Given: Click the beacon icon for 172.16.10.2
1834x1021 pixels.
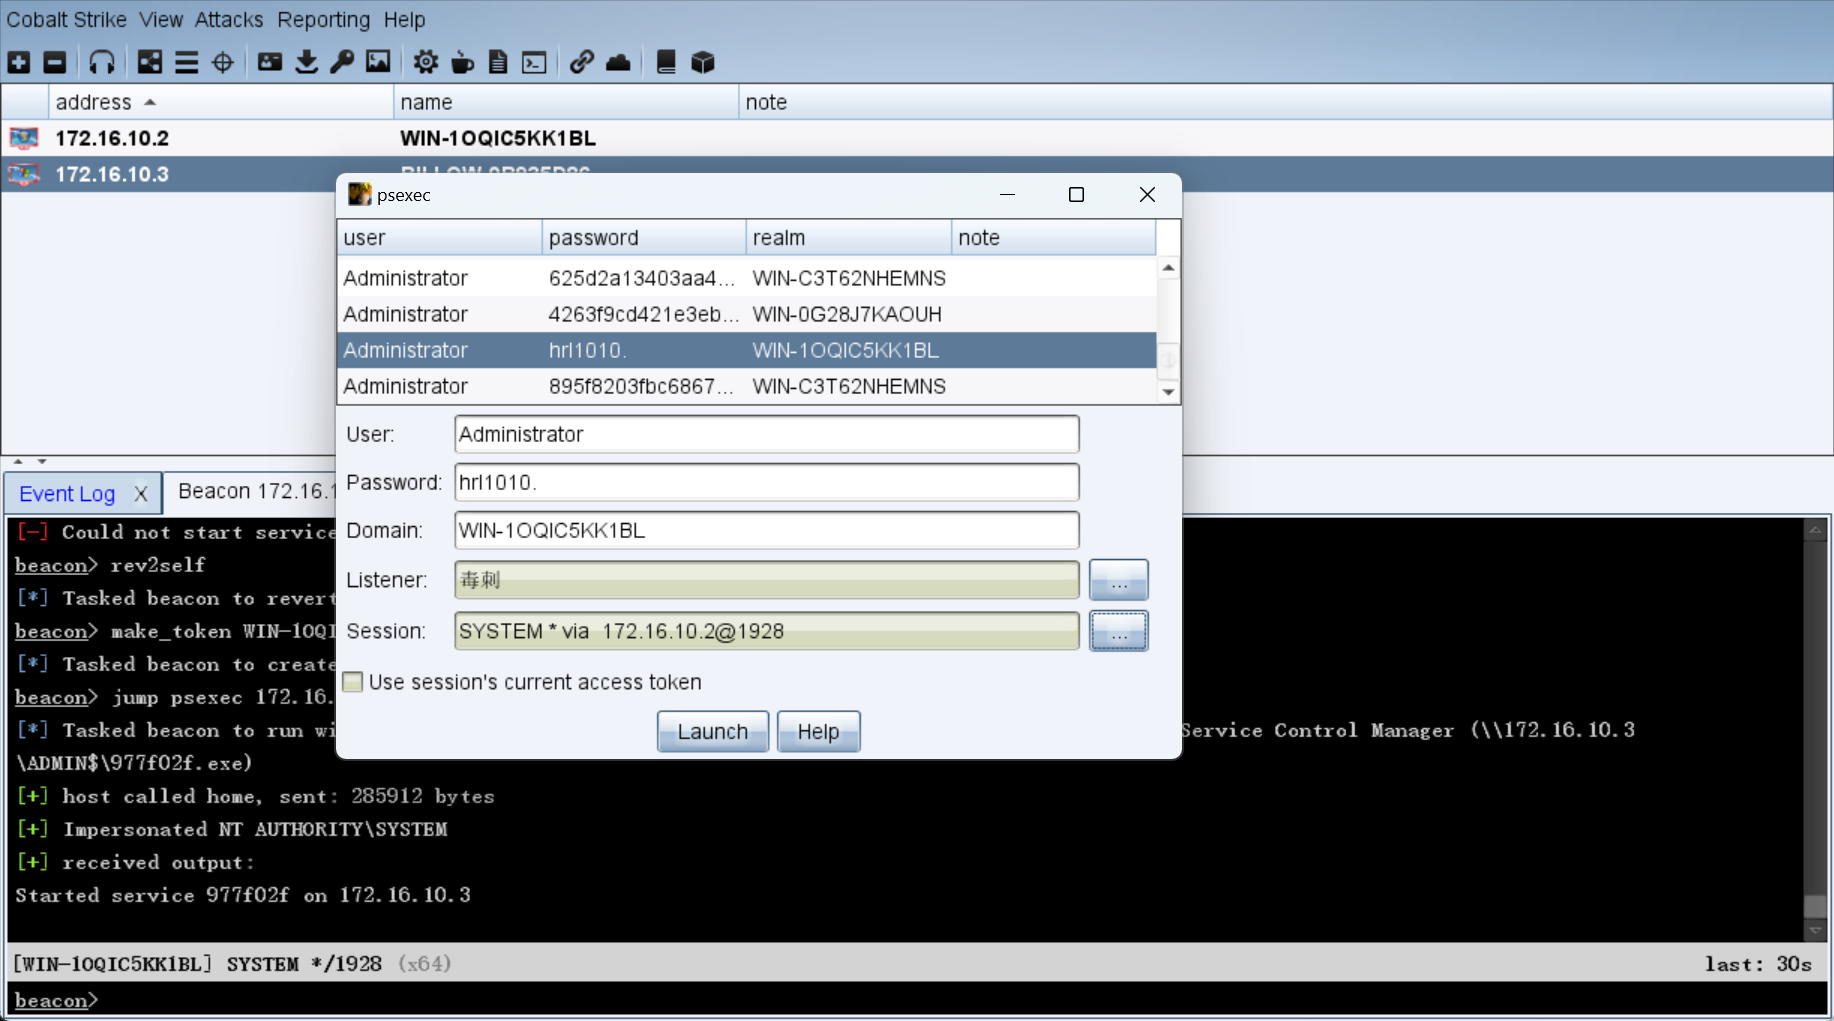Looking at the screenshot, I should 24,138.
